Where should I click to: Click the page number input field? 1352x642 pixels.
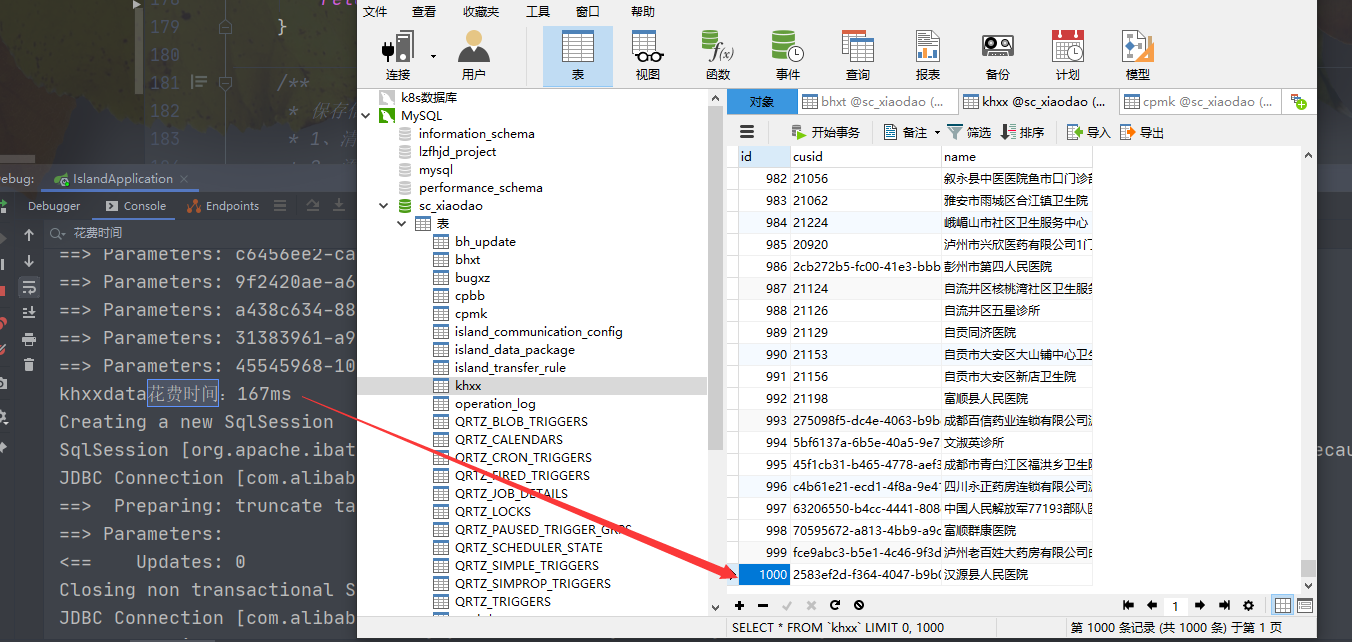coord(1176,606)
